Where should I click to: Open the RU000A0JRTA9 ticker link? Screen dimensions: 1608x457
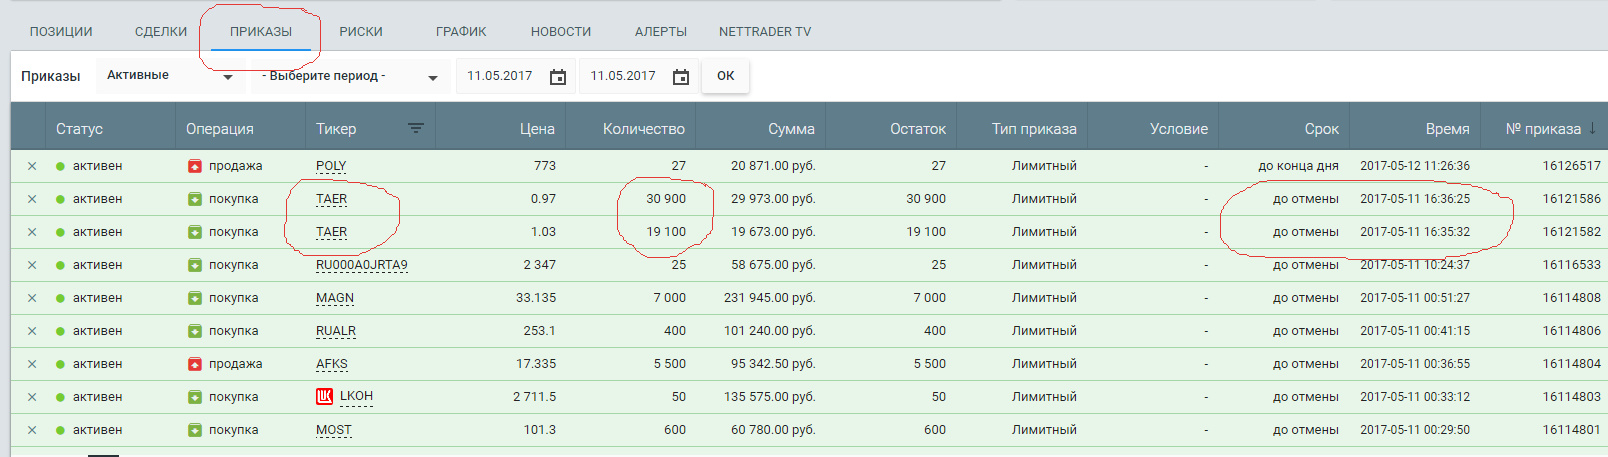pos(362,265)
